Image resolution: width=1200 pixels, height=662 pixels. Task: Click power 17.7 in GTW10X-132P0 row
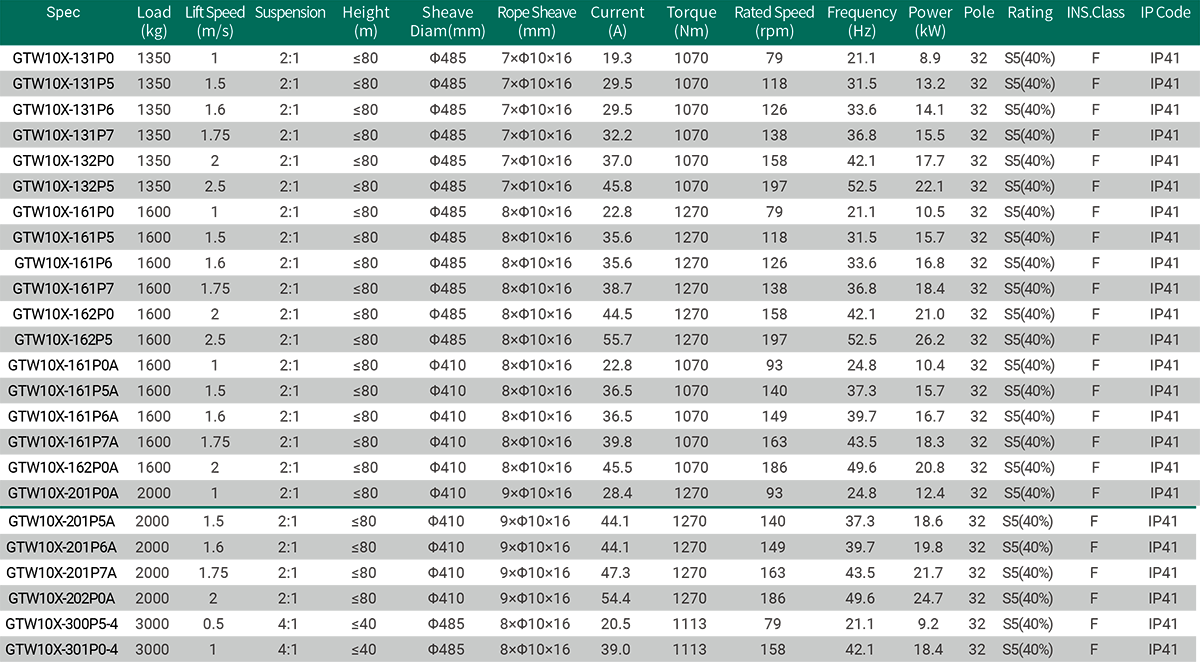(x=930, y=160)
